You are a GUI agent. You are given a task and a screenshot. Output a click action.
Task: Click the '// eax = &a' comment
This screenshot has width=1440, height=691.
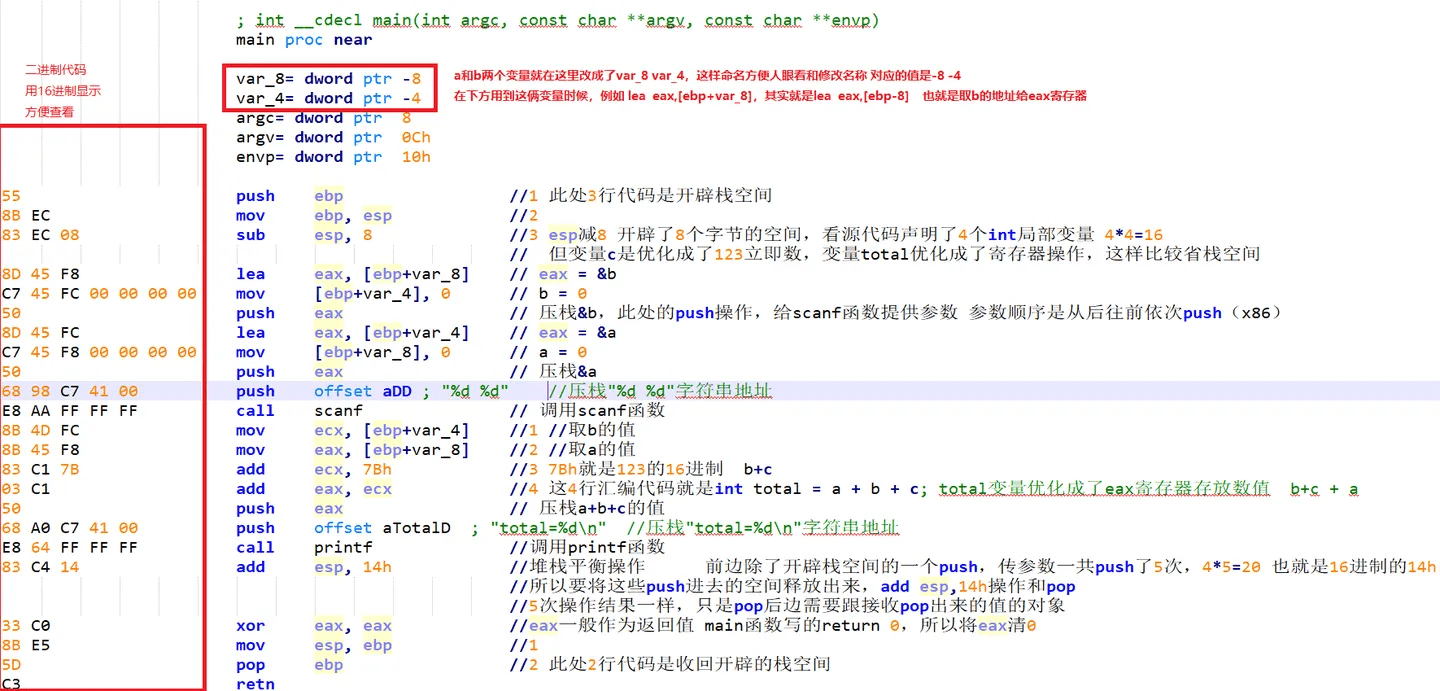tap(563, 333)
